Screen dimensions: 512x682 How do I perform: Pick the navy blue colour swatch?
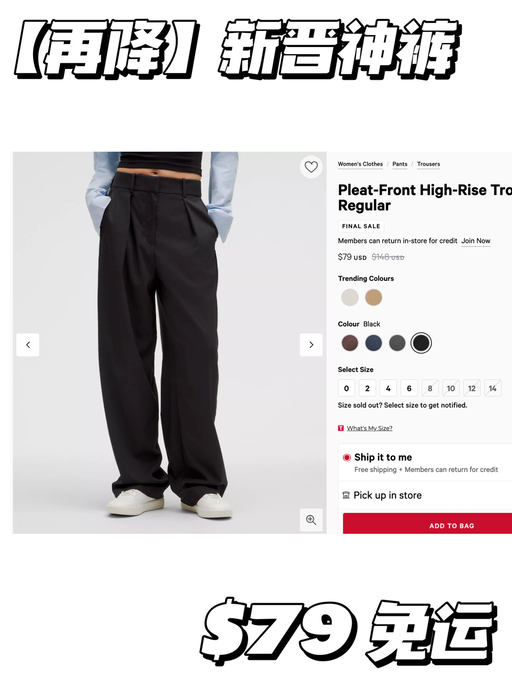coord(373,343)
